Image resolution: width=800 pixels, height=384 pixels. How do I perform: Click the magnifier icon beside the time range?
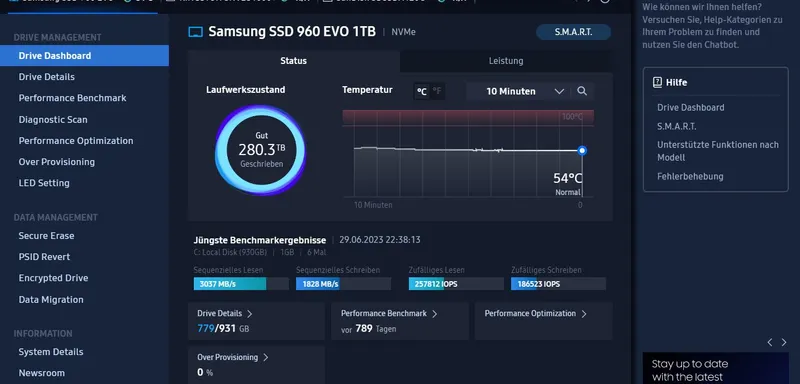(582, 91)
